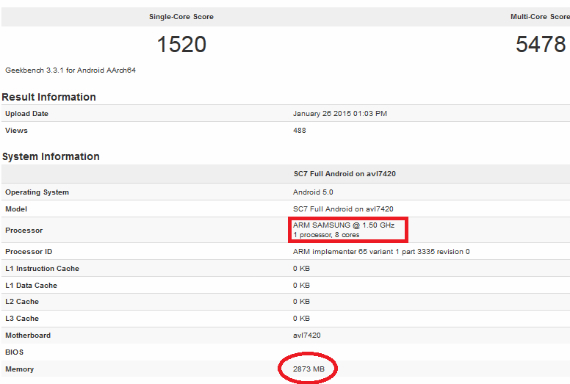Click the BIOS row label
Viewport: 570px width, 384px height.
[15, 352]
